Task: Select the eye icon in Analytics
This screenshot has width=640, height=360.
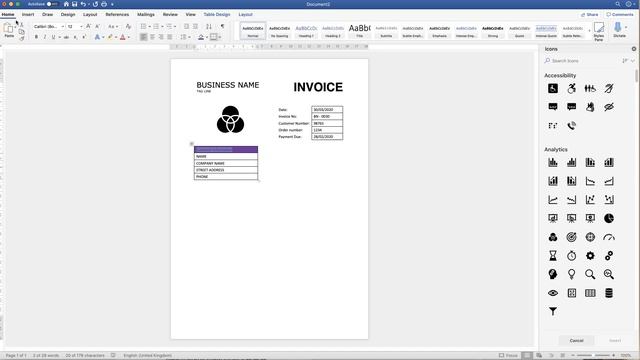Action: [x=553, y=293]
